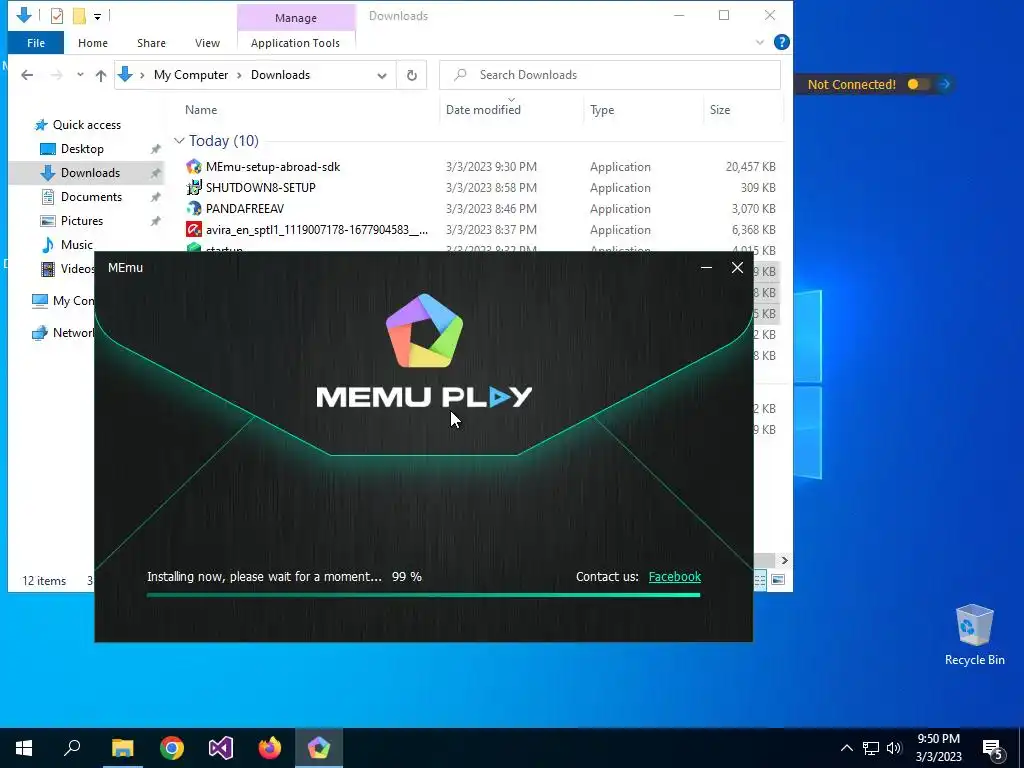This screenshot has width=1024, height=768.
Task: Click the MEmu Play pentagon logo
Action: pyautogui.click(x=424, y=330)
